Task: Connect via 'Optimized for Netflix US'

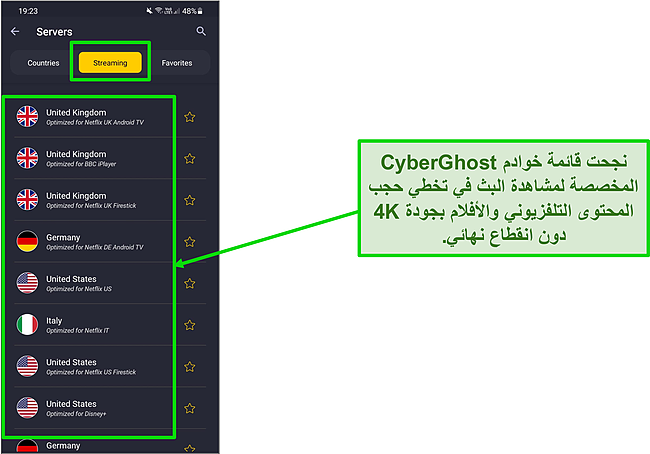Action: (79, 289)
